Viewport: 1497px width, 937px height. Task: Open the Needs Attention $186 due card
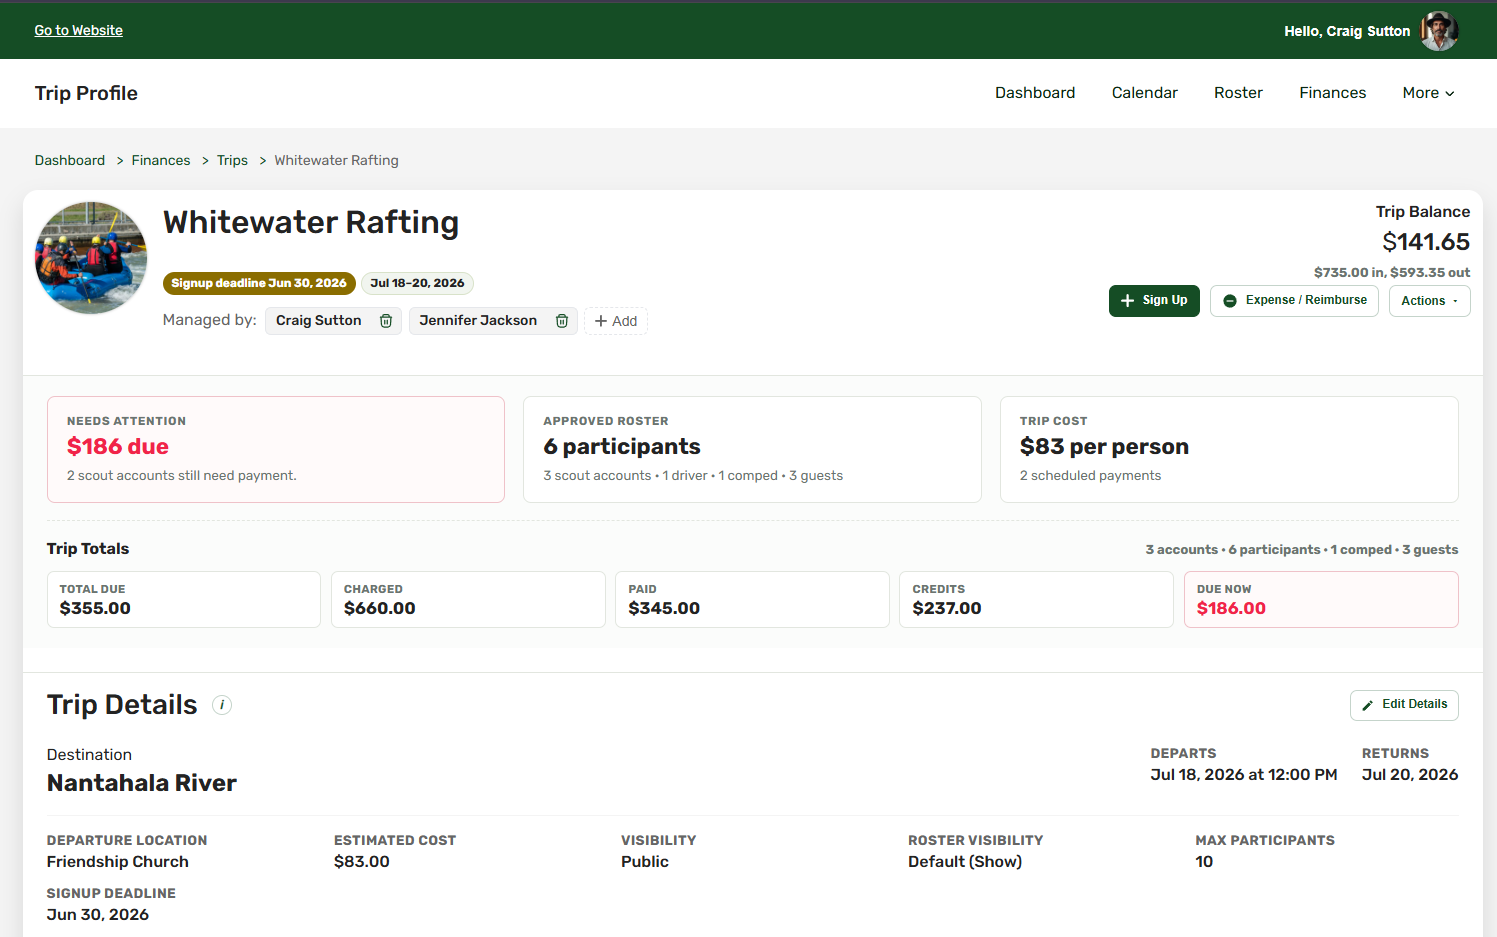[276, 450]
